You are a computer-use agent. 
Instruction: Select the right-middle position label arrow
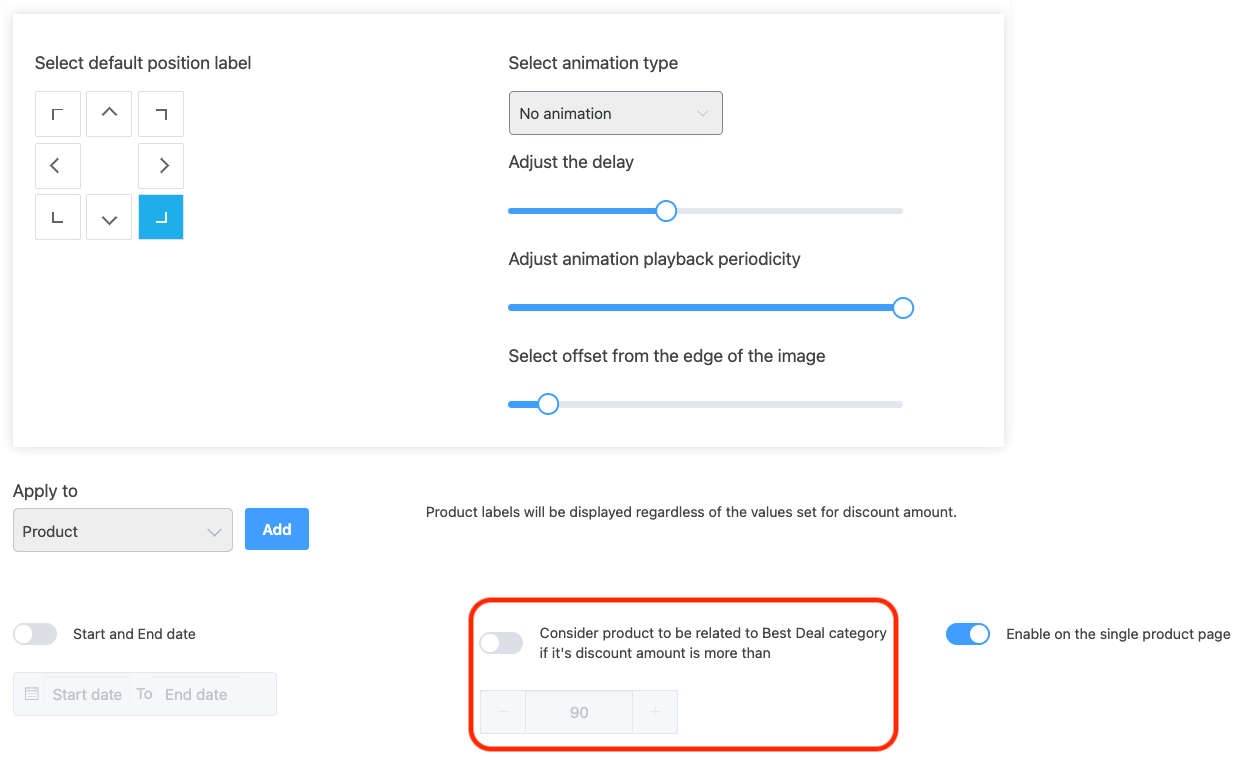click(160, 165)
